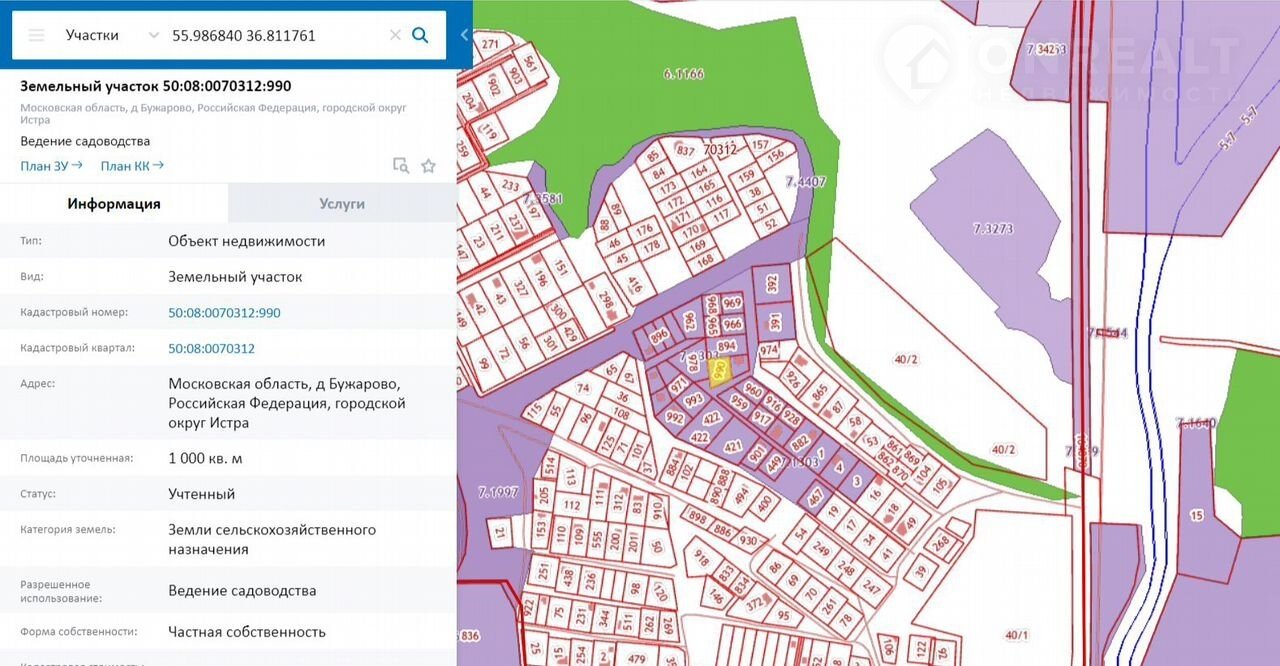Click parcel 392 on the map

771,284
